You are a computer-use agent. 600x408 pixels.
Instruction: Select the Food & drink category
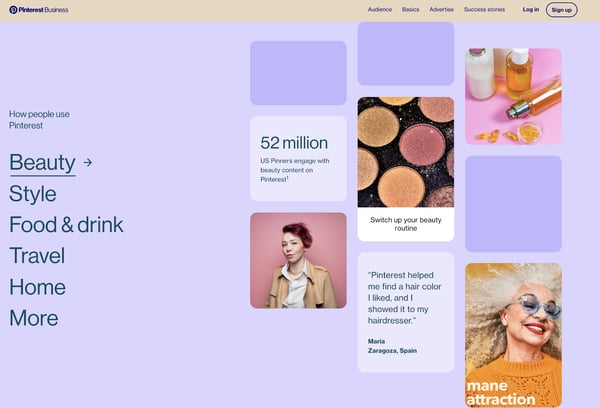pyautogui.click(x=66, y=225)
